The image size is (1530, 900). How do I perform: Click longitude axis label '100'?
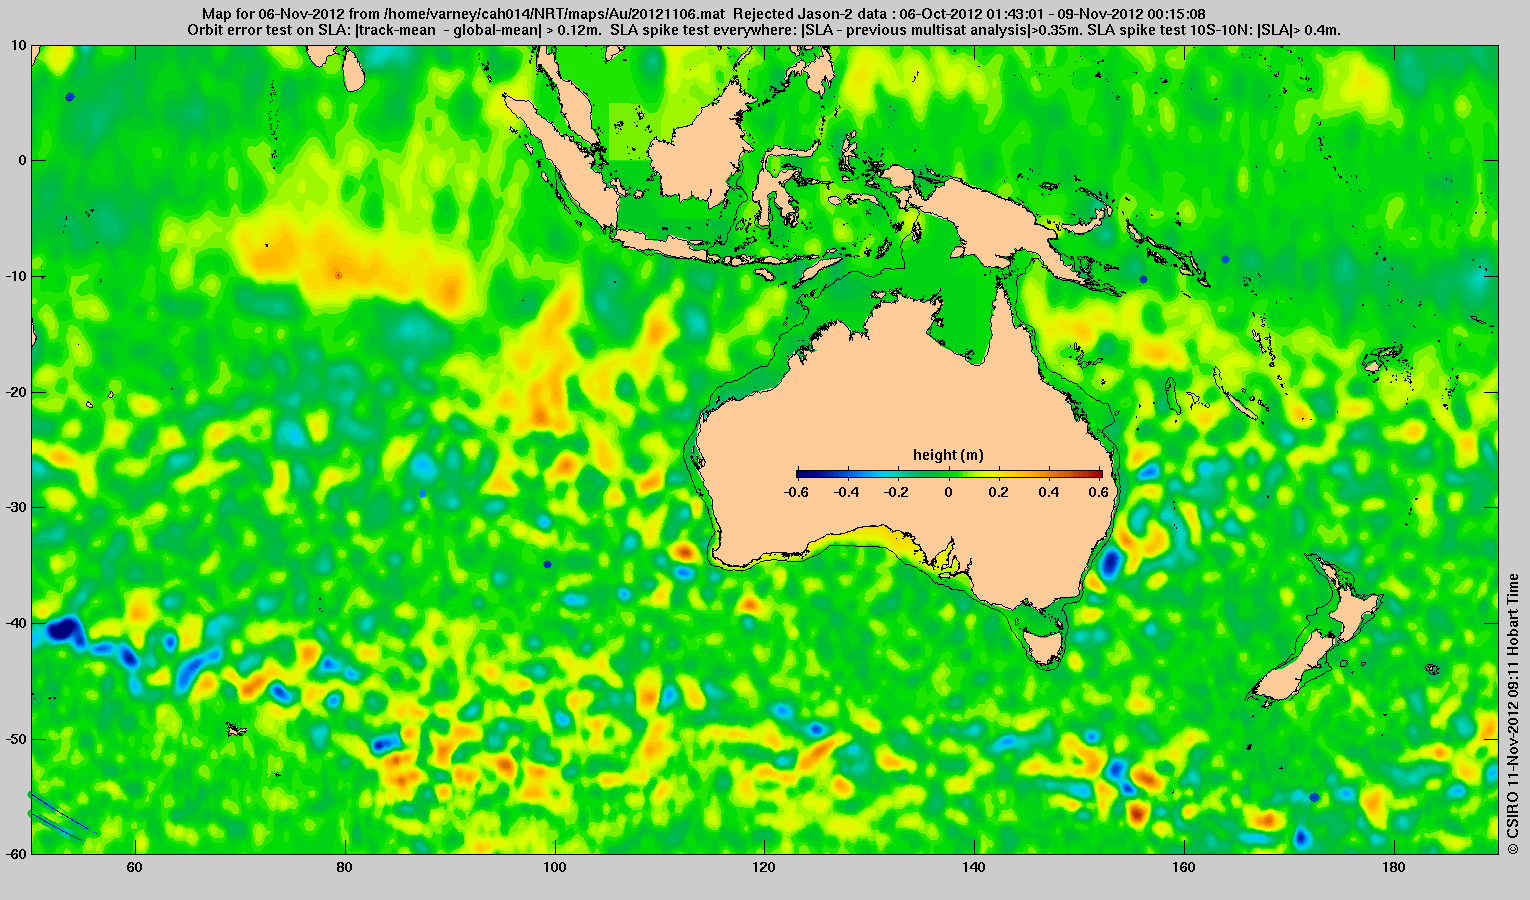554,867
